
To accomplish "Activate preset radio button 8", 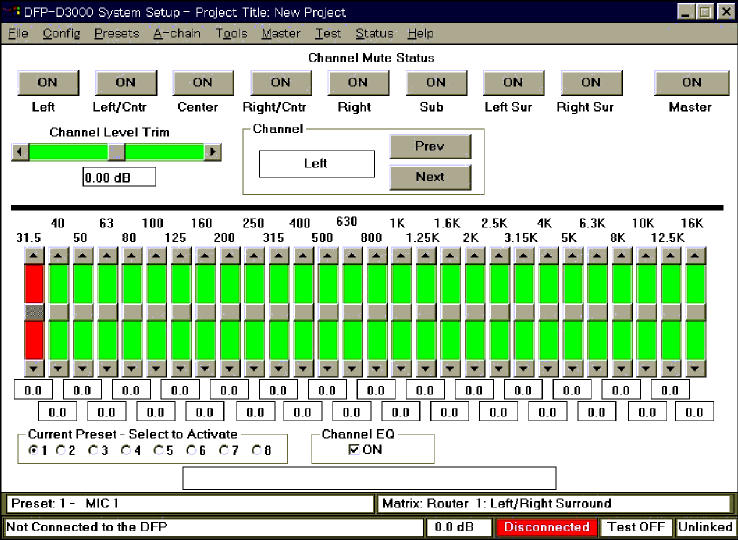I will 255,451.
